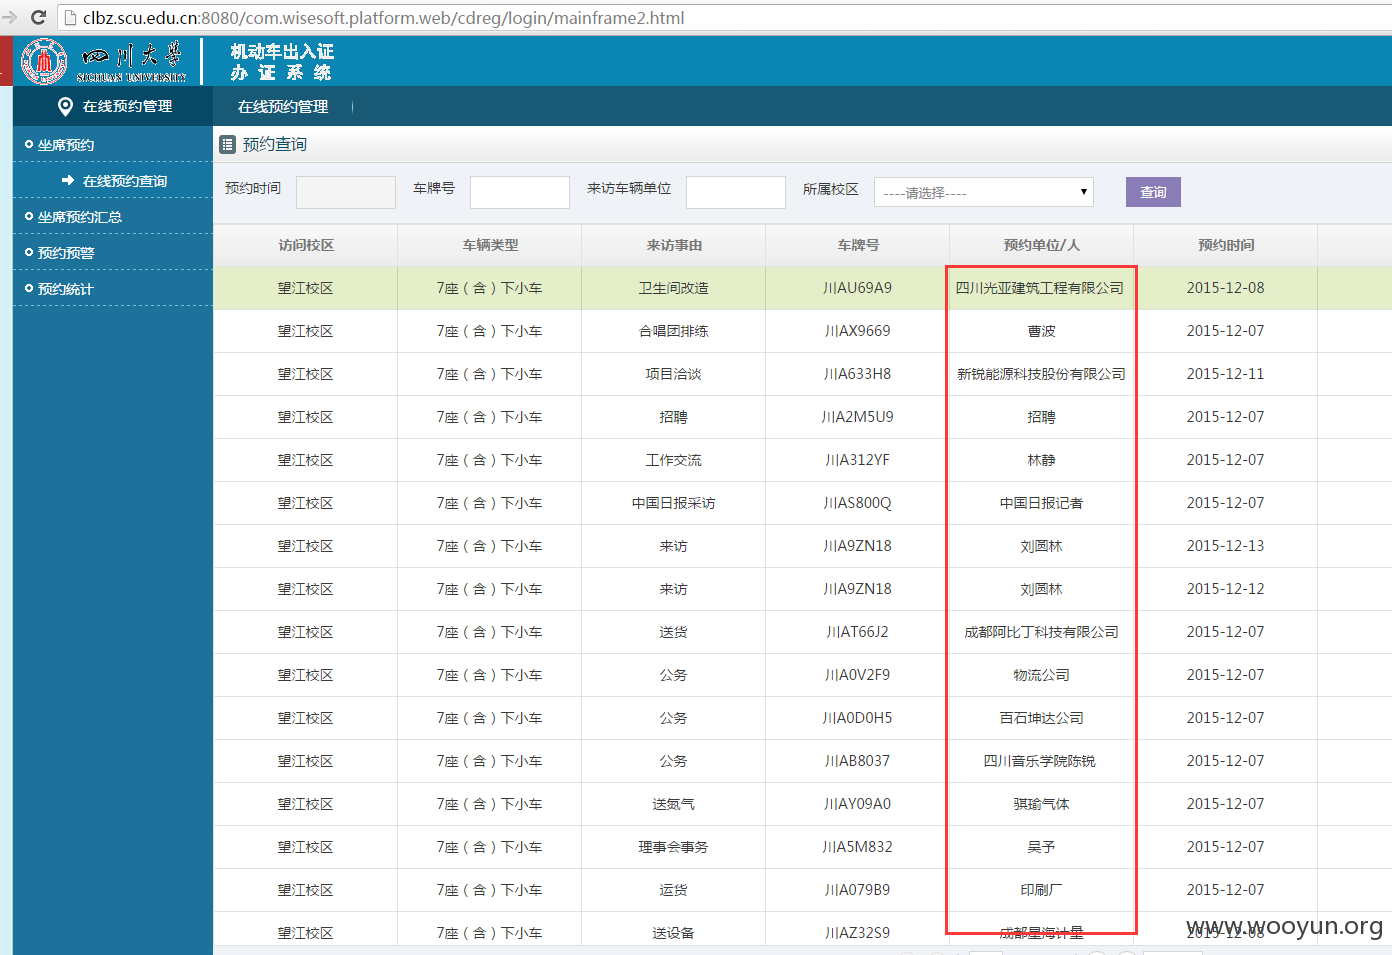Focus the 来访车辆单位 input field
The width and height of the screenshot is (1392, 955).
coord(736,192)
